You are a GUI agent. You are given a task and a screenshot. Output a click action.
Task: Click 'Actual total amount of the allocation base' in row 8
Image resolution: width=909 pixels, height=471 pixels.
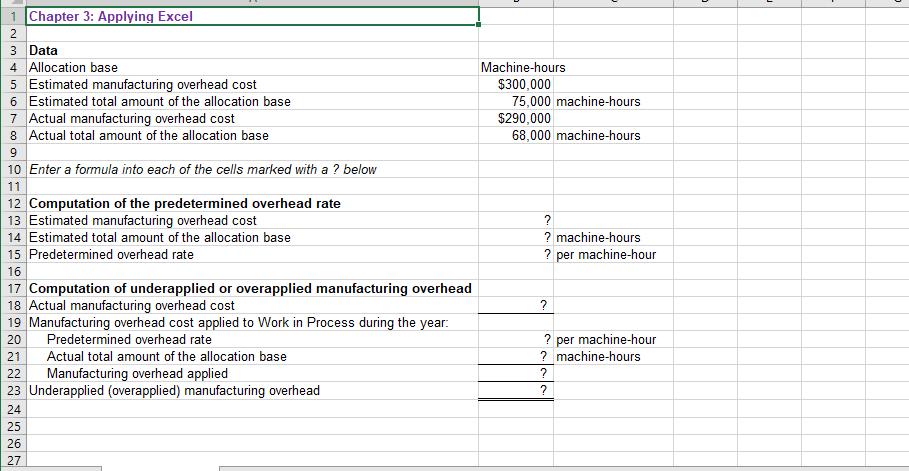[149, 136]
